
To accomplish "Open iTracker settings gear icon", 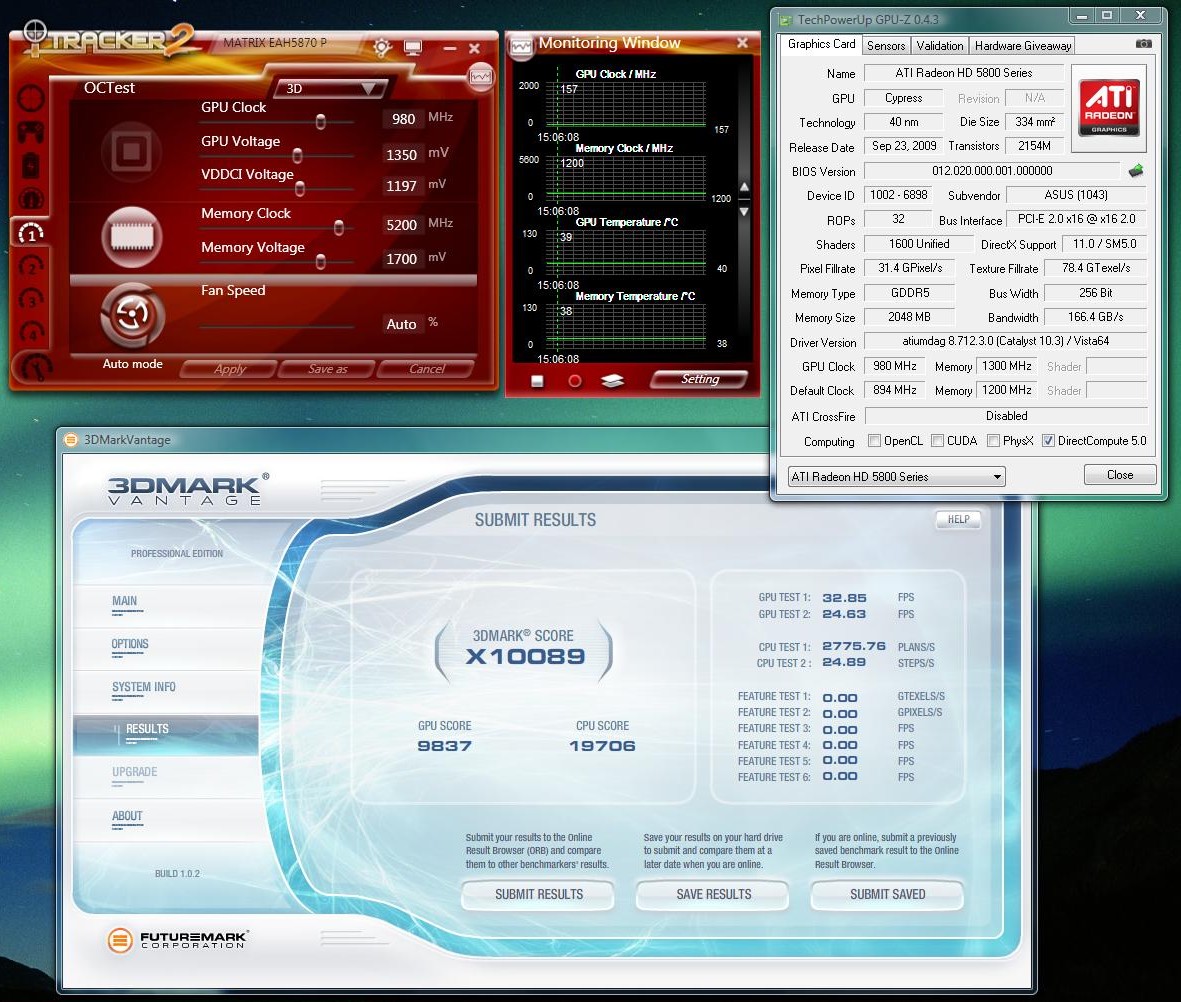I will (x=382, y=47).
